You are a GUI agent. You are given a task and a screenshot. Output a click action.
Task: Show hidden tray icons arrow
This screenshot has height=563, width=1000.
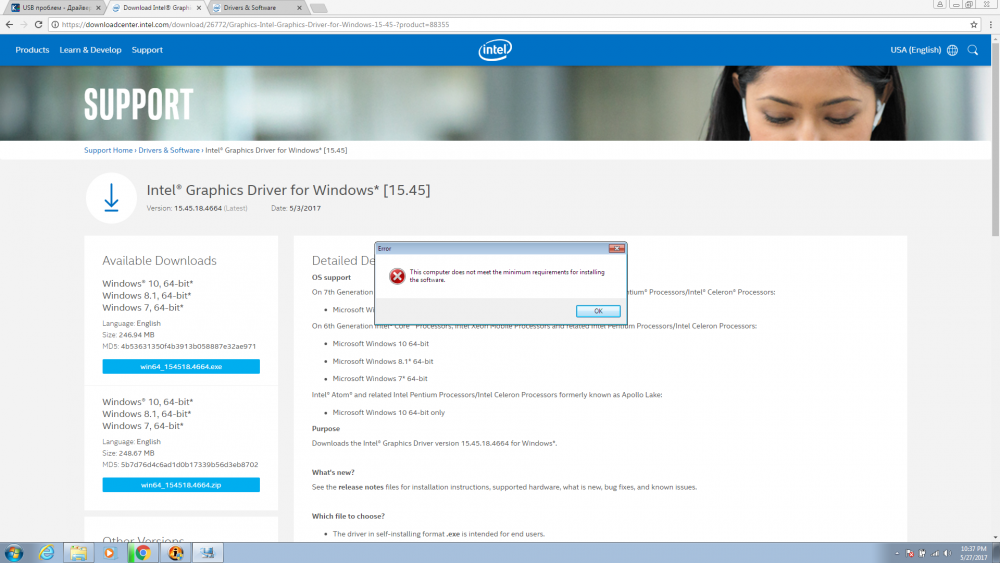point(897,553)
